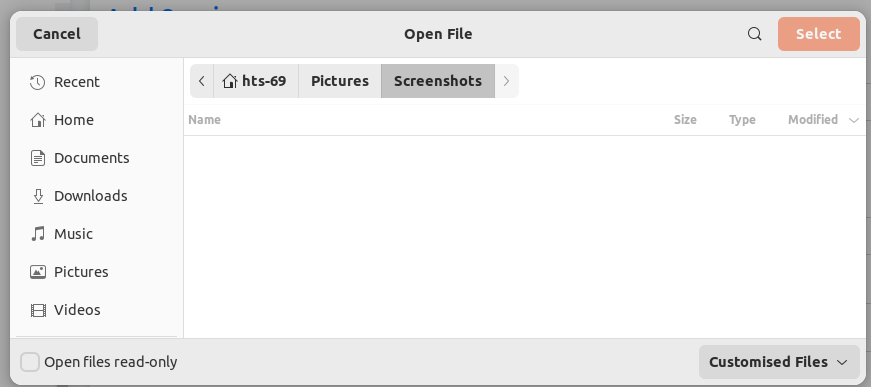Viewport: 871px width, 387px height.
Task: Click the orange Select button
Action: tap(818, 34)
